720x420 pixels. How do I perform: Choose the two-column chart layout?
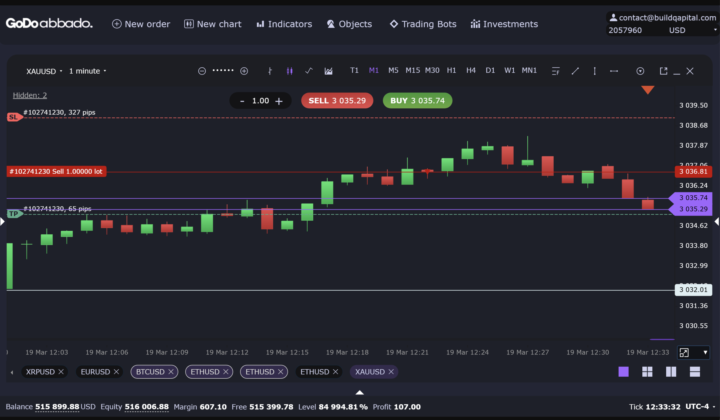pyautogui.click(x=671, y=372)
